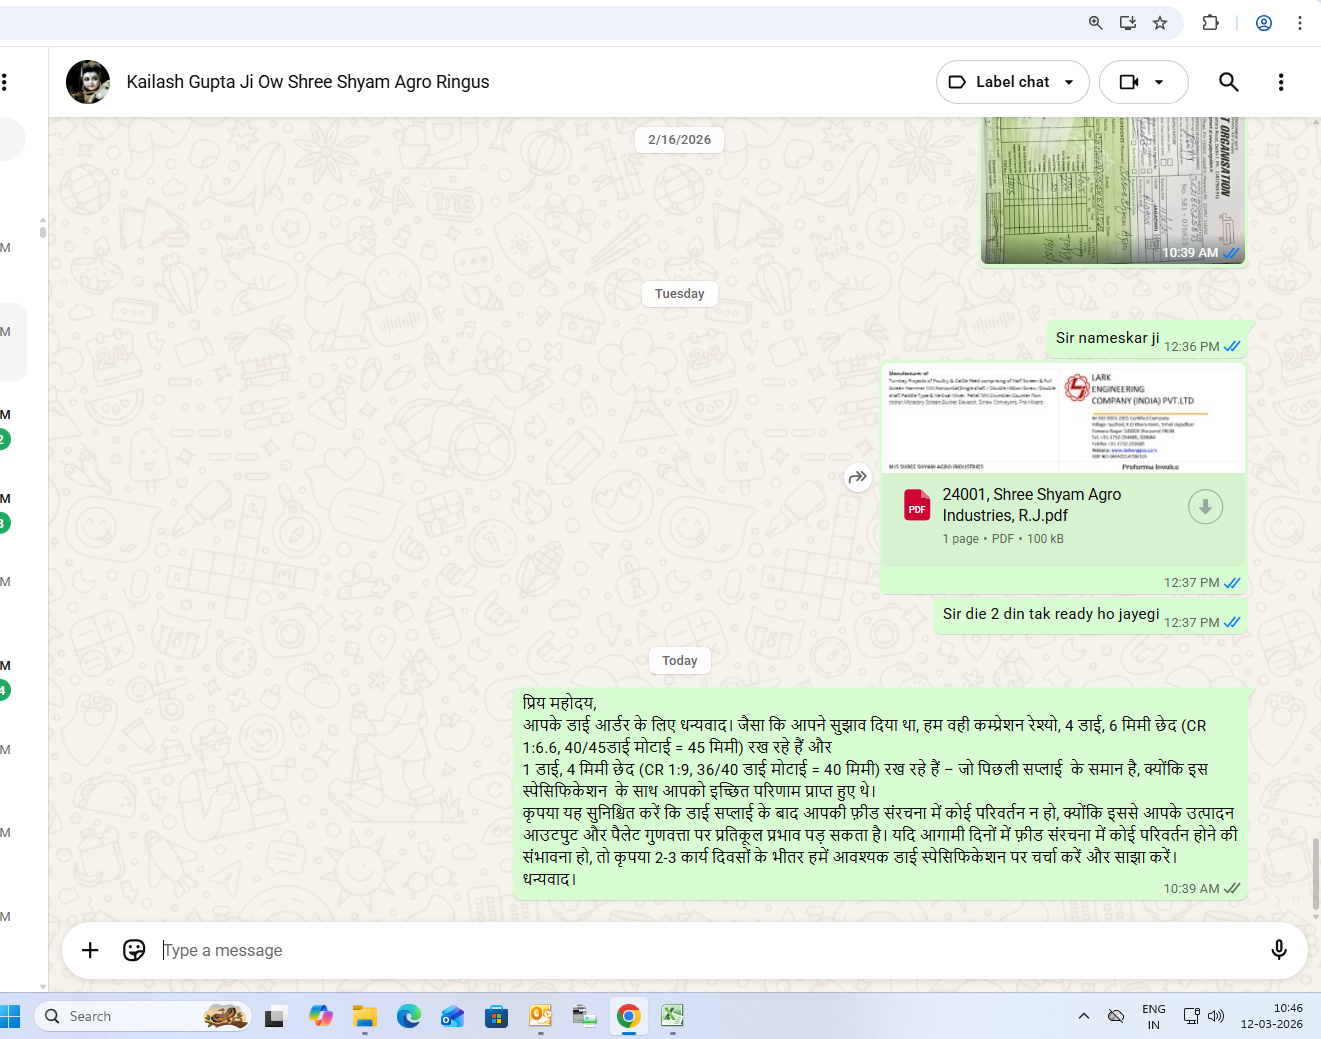Open Excel from the taskbar
The image size is (1321, 1039).
click(x=672, y=1016)
